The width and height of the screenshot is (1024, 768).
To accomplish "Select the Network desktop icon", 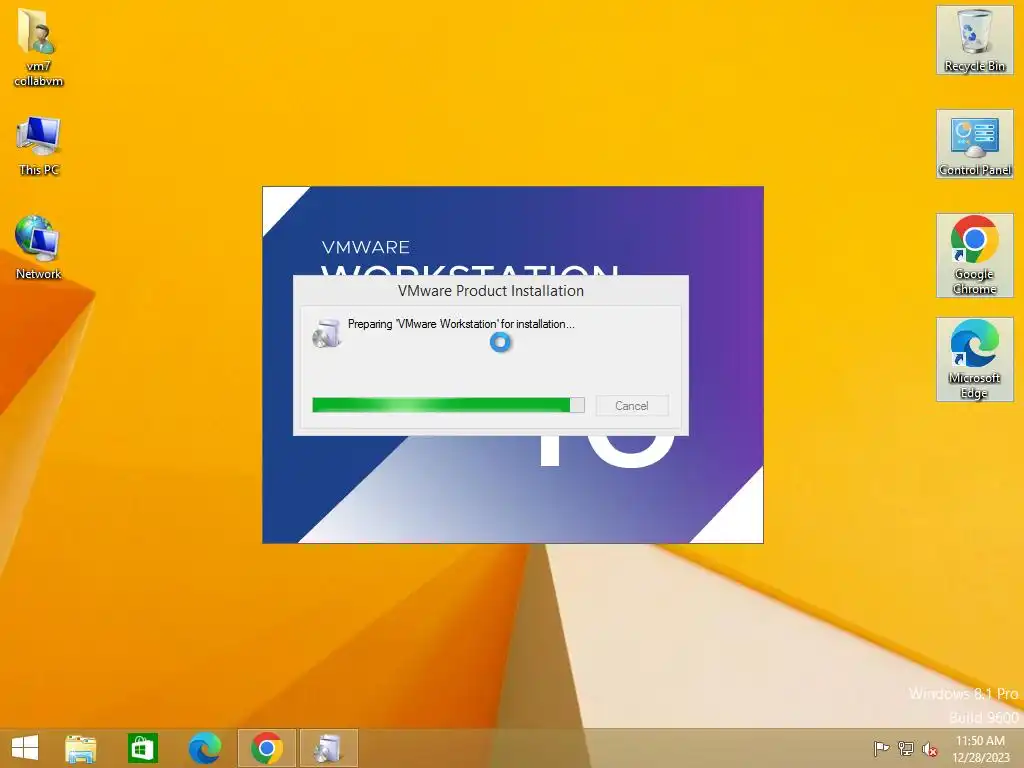I will click(39, 248).
